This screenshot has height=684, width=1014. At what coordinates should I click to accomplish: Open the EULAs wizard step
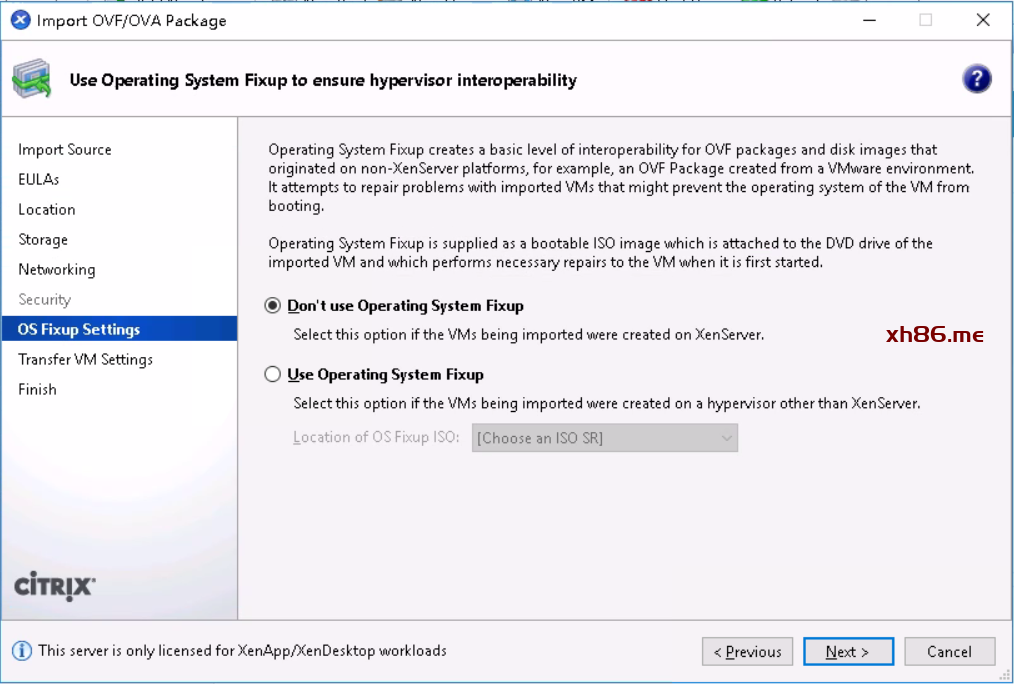(x=39, y=180)
